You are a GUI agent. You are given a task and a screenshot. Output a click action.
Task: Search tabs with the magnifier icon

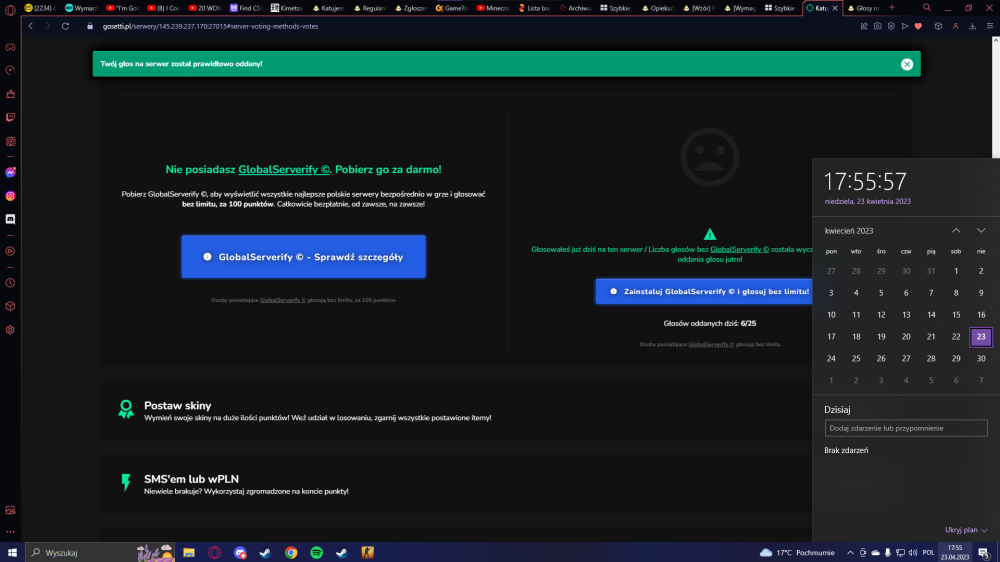927,8
